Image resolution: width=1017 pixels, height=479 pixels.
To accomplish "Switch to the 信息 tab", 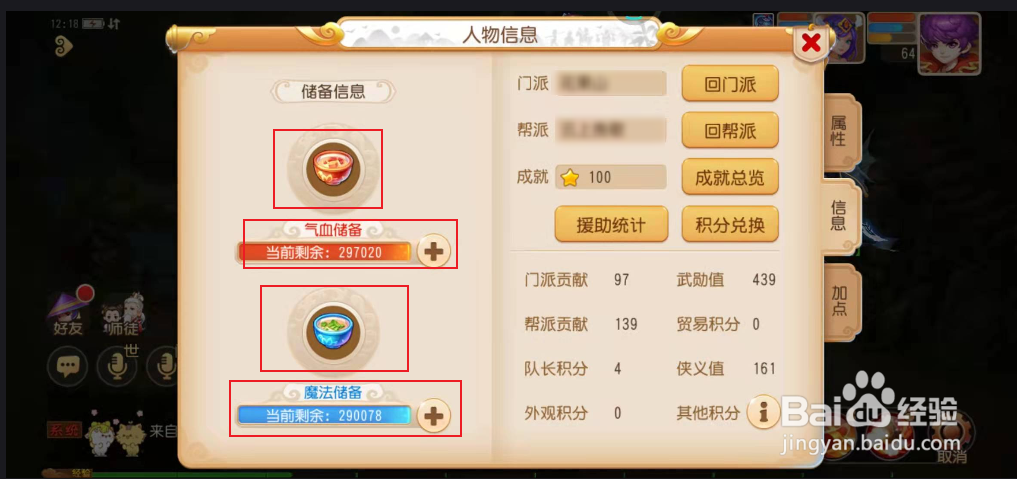I will [x=840, y=216].
